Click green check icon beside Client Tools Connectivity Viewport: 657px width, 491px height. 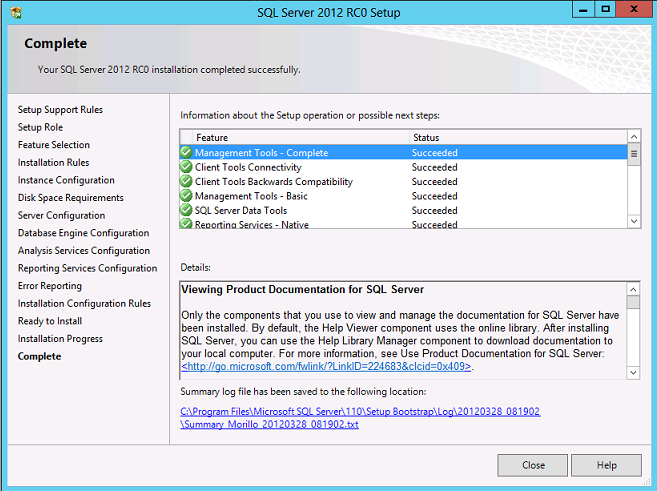(186, 167)
